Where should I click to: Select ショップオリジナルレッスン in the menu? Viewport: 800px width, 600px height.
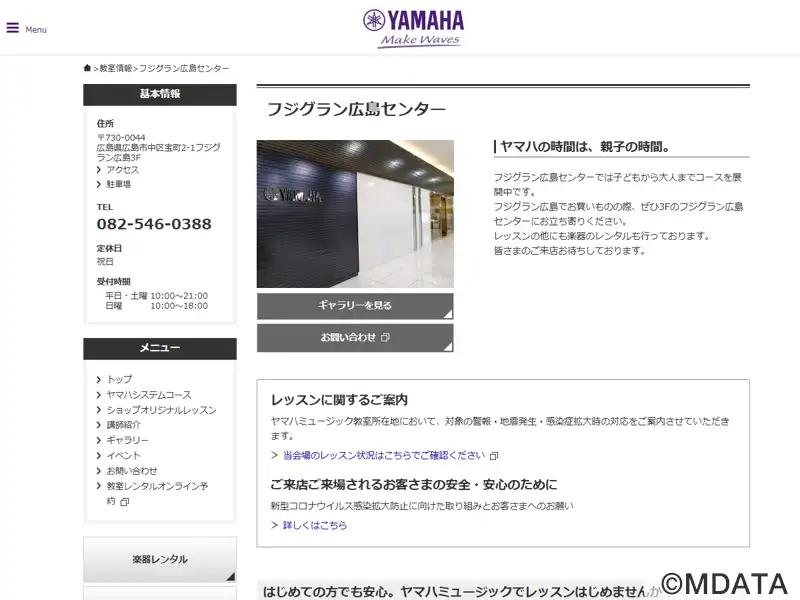(161, 410)
